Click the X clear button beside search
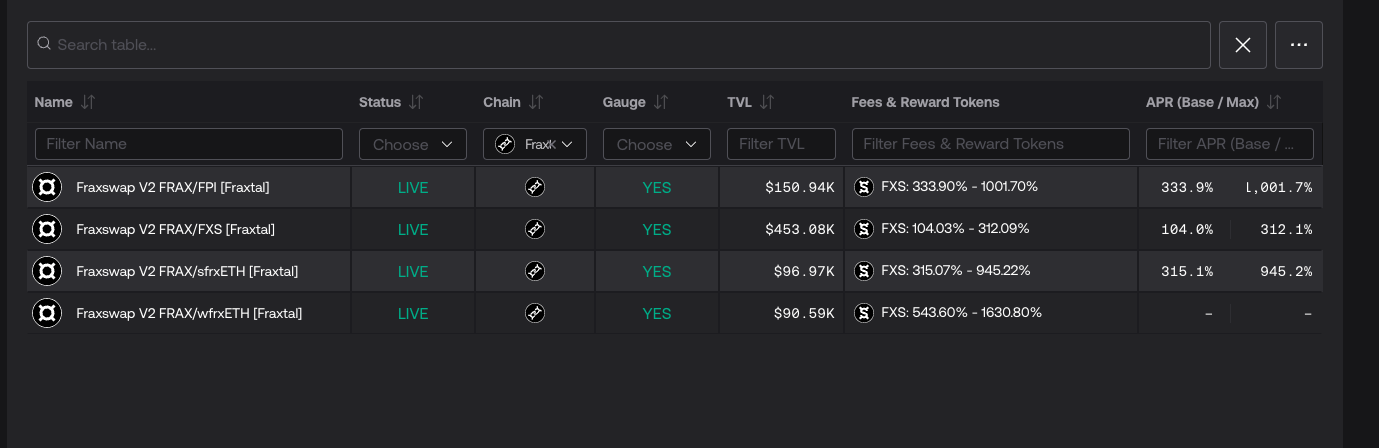 [1243, 45]
